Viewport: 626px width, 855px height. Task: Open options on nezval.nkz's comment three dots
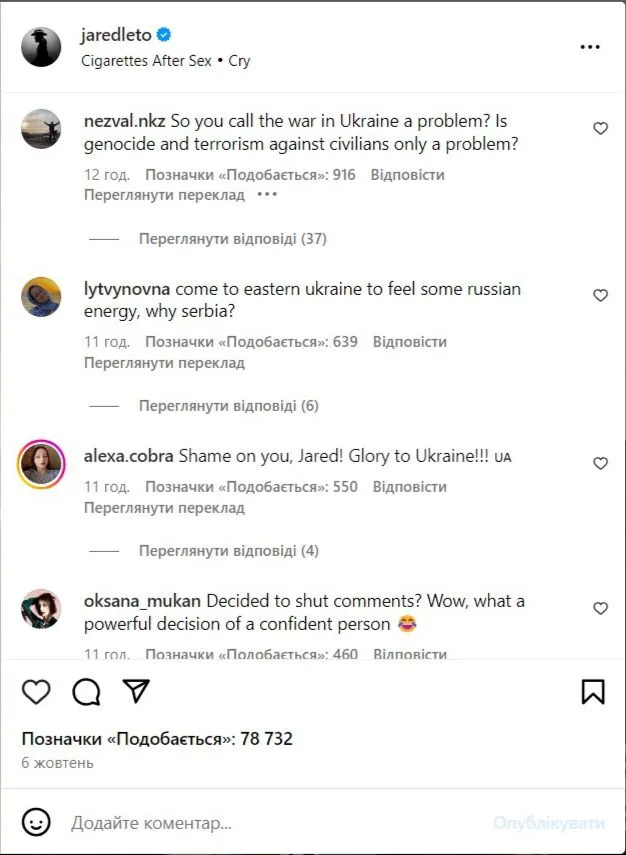tap(266, 197)
